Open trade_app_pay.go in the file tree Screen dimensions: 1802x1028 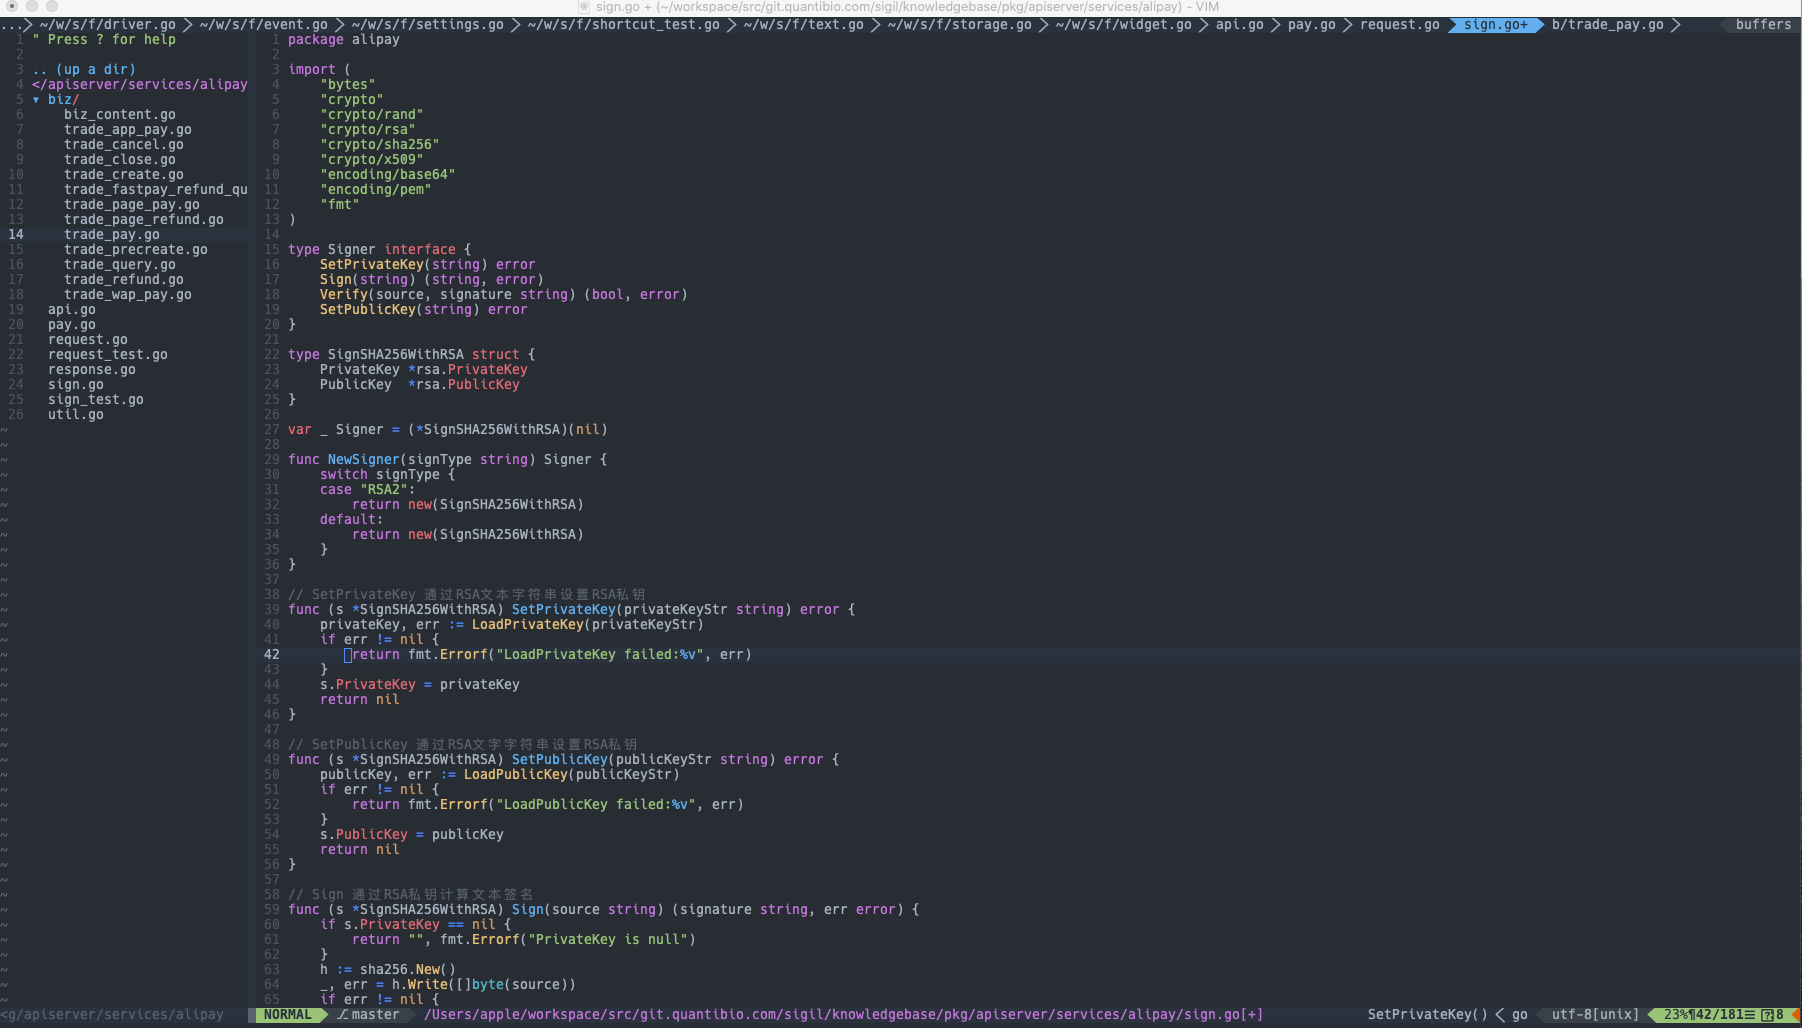click(128, 129)
